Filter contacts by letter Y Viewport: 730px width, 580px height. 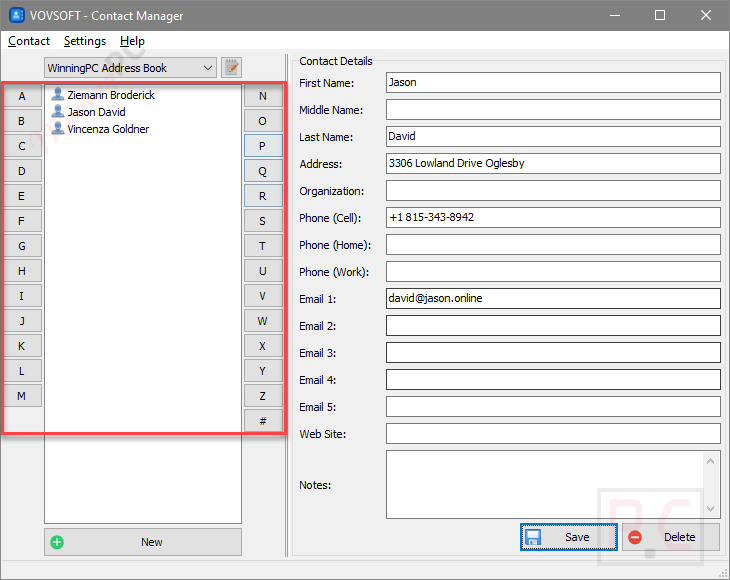coord(263,371)
